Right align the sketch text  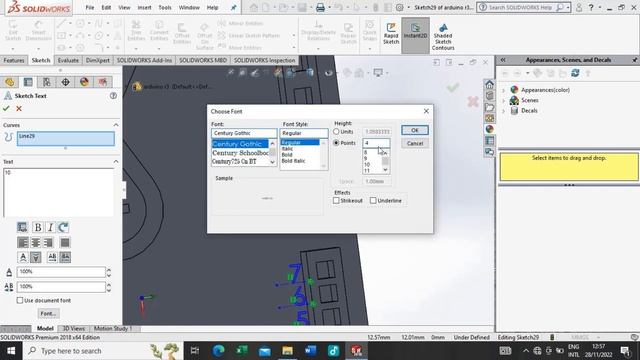48,243
